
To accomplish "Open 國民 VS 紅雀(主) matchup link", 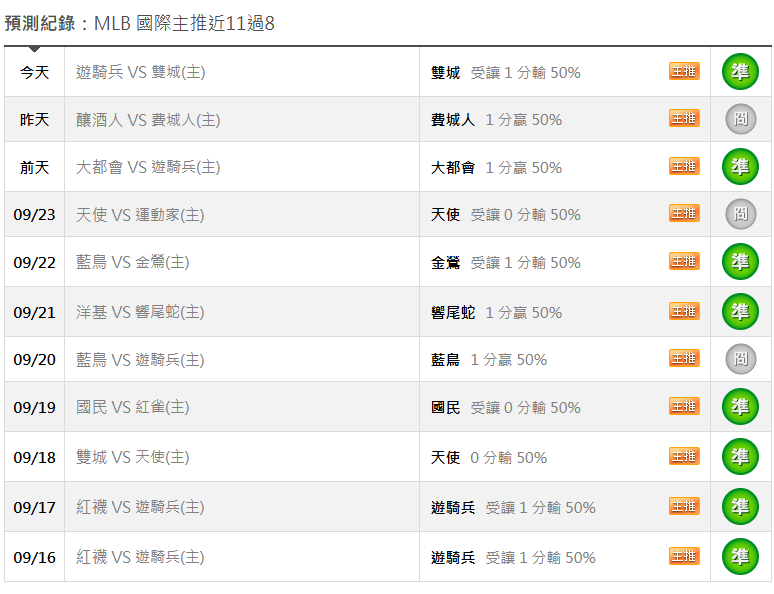I will tap(132, 407).
